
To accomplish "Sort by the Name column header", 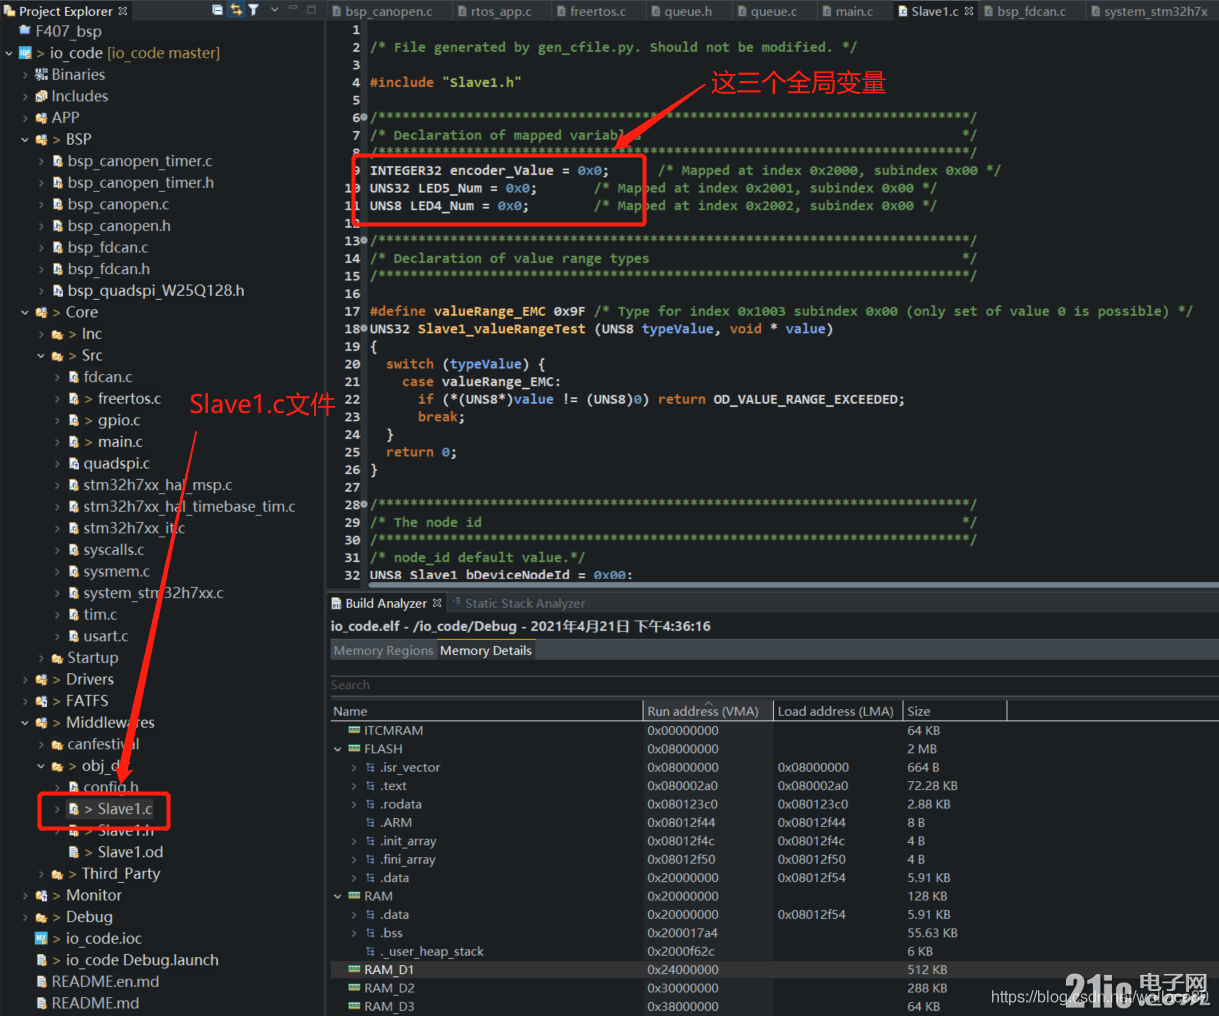I will [x=486, y=711].
